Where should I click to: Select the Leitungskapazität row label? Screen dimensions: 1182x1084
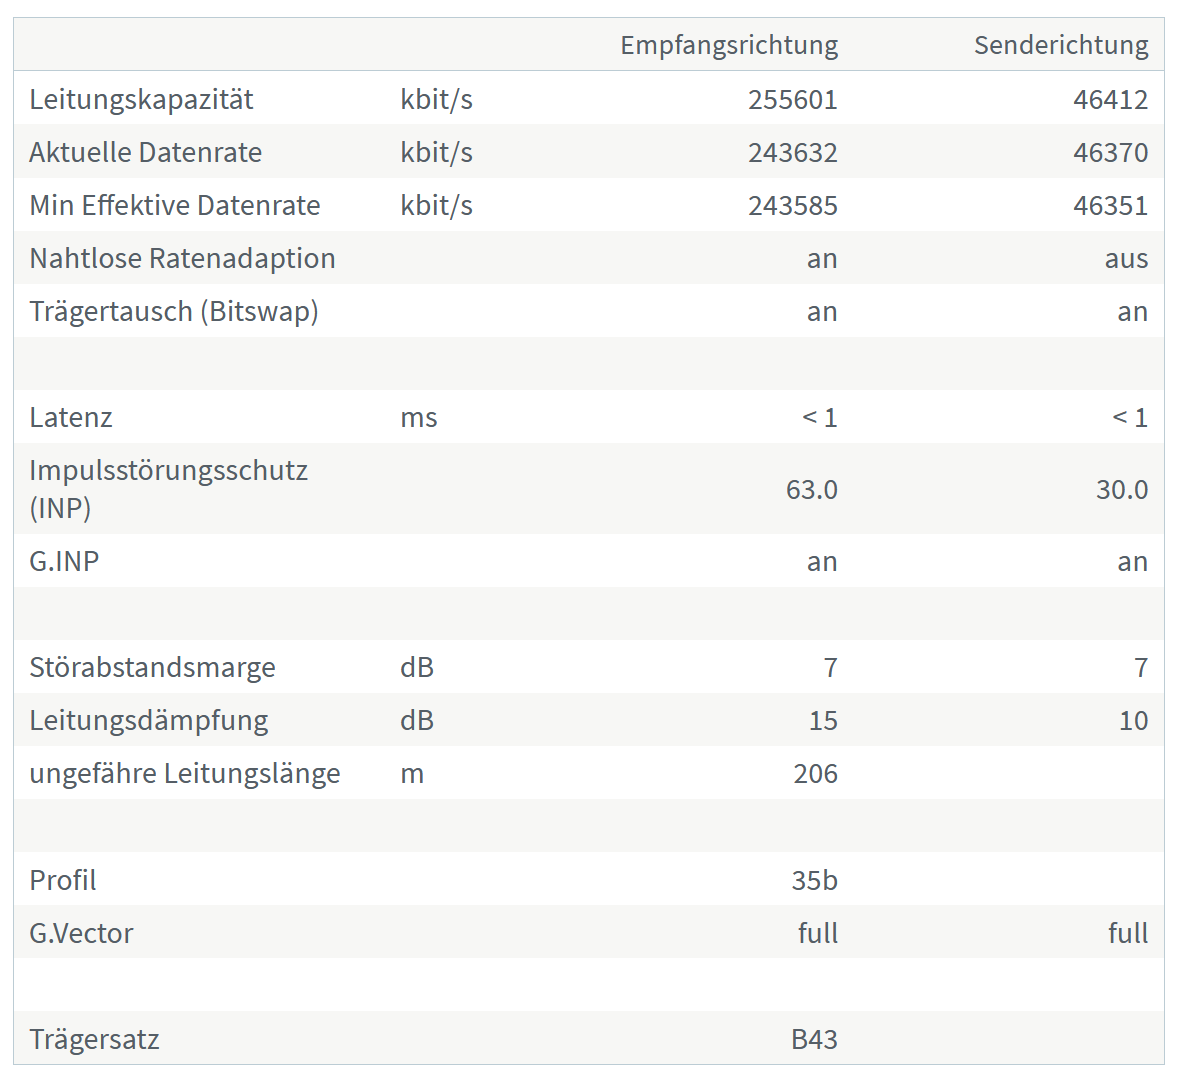(141, 99)
